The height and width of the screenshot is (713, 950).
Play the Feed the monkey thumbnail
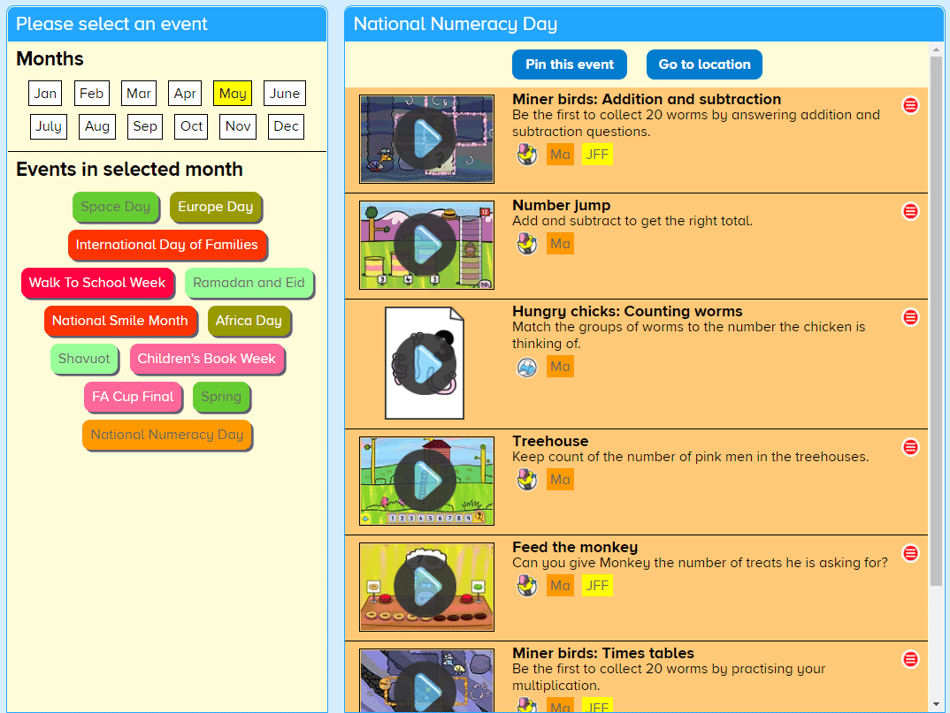coord(427,587)
